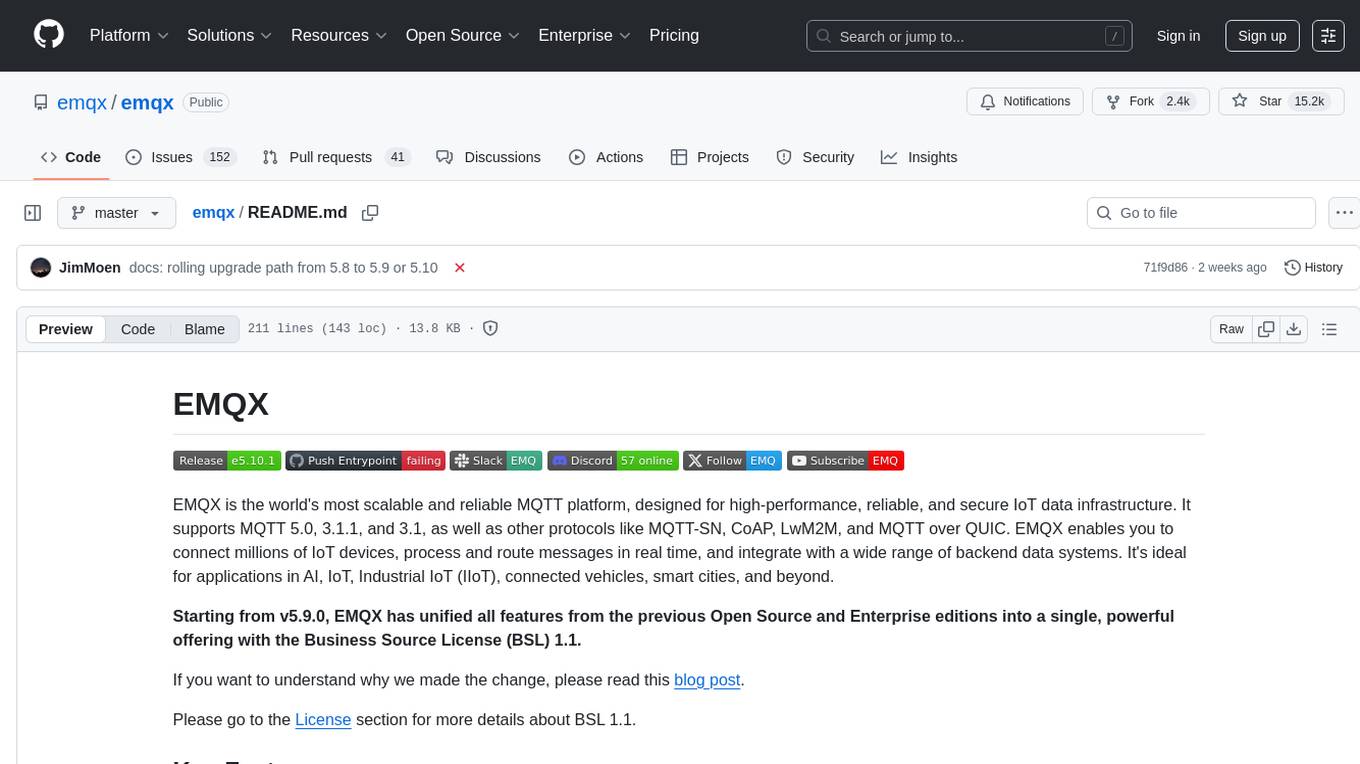
Task: Fork the repository
Action: pyautogui.click(x=1151, y=102)
